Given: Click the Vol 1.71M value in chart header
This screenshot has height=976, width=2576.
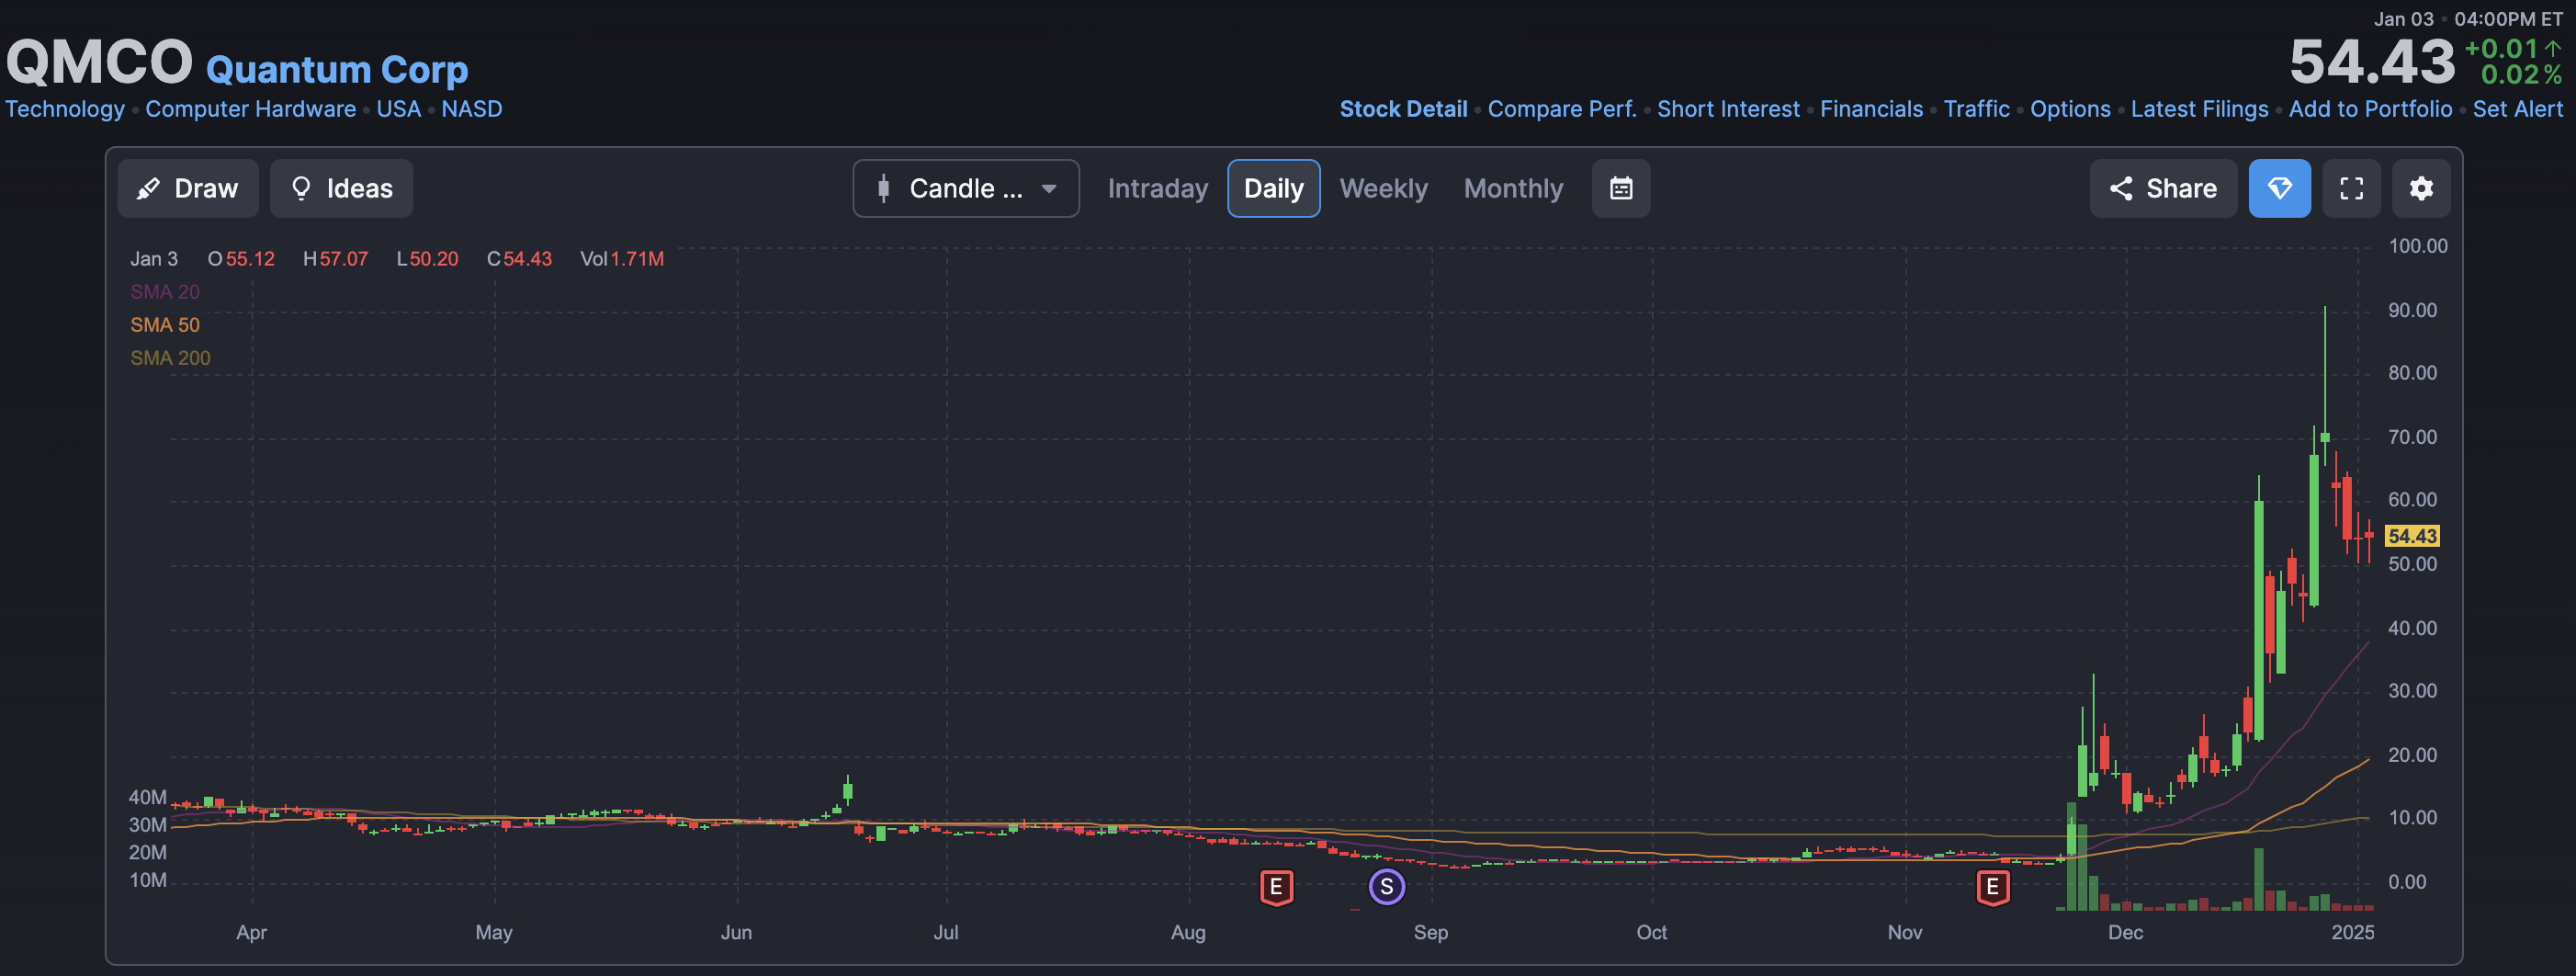Looking at the screenshot, I should point(622,259).
